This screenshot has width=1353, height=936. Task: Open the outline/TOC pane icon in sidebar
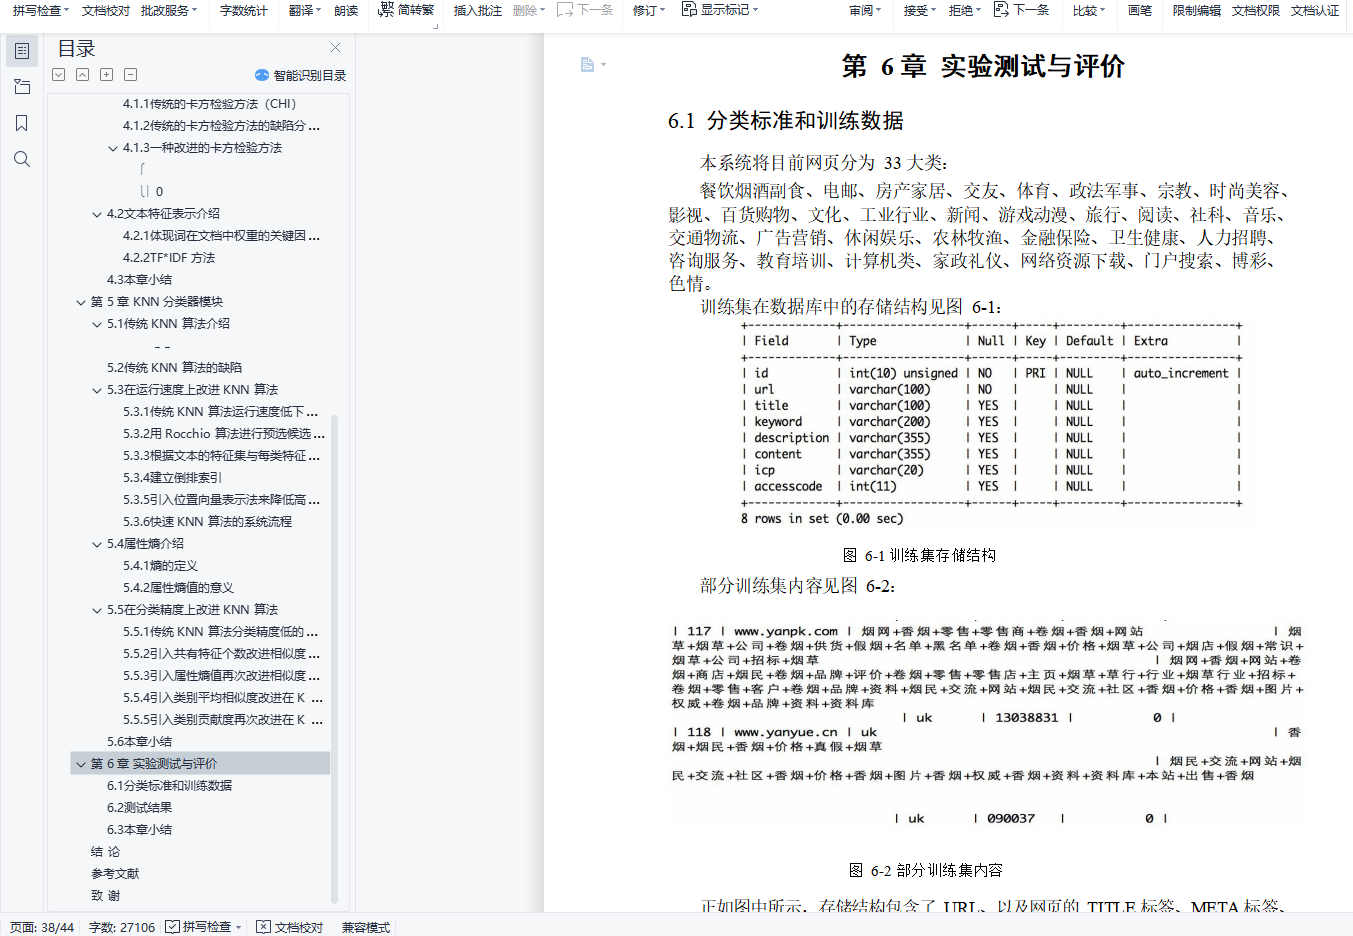22,51
